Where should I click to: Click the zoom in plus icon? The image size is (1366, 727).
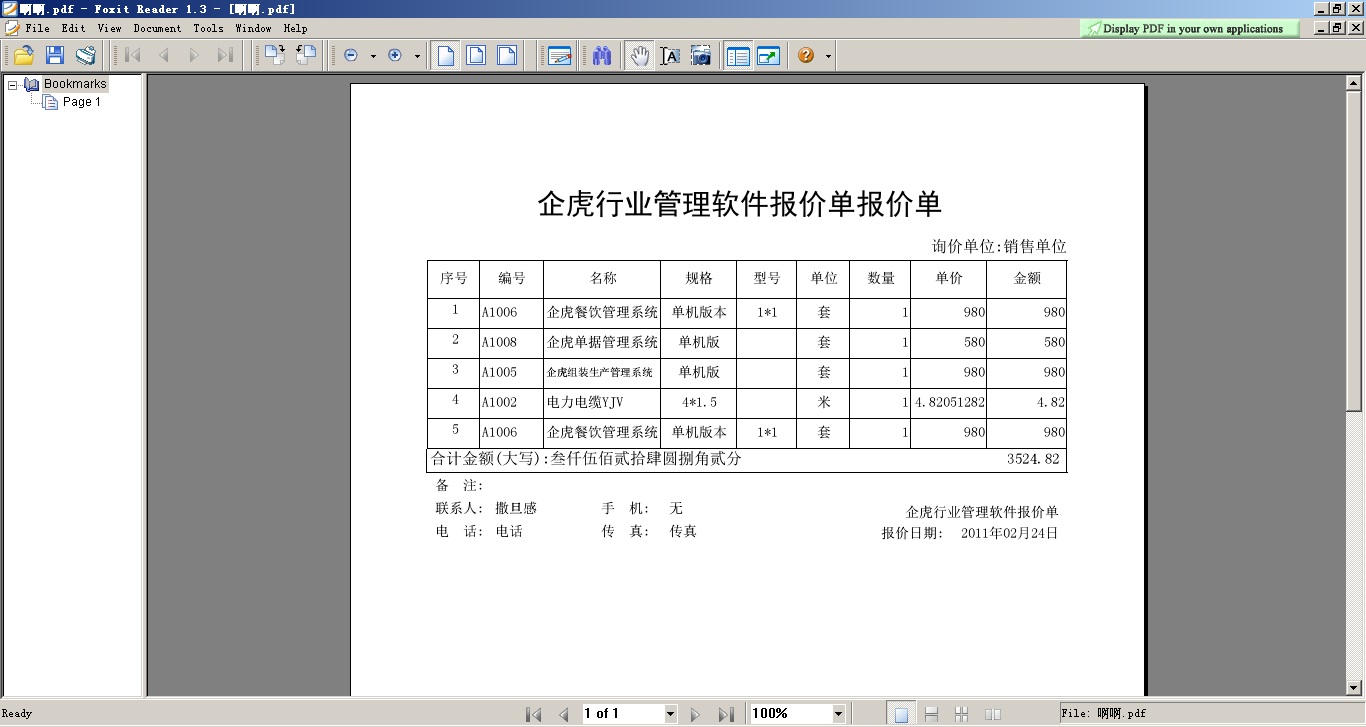pyautogui.click(x=395, y=56)
